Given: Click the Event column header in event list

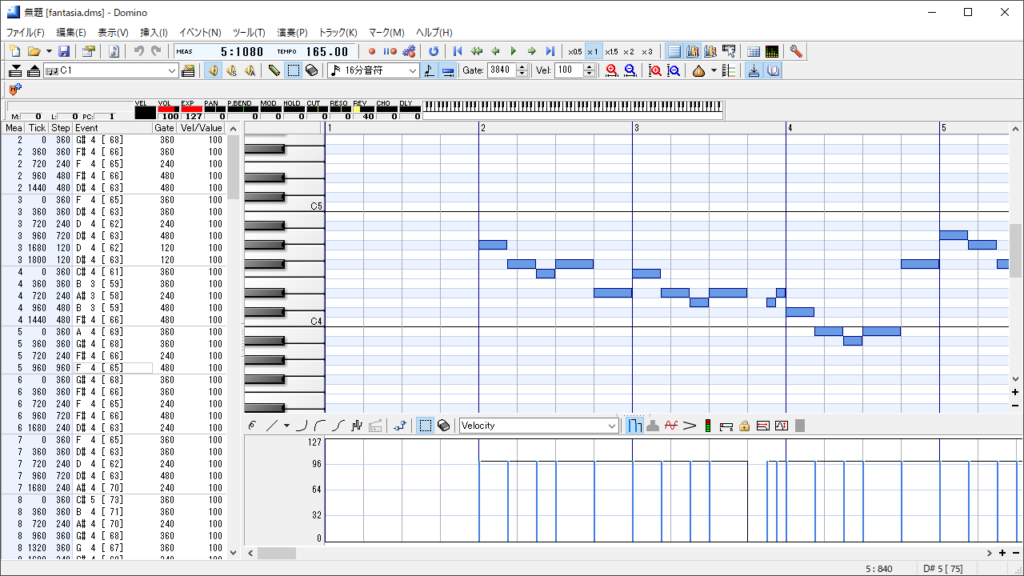Looking at the screenshot, I should coord(113,128).
